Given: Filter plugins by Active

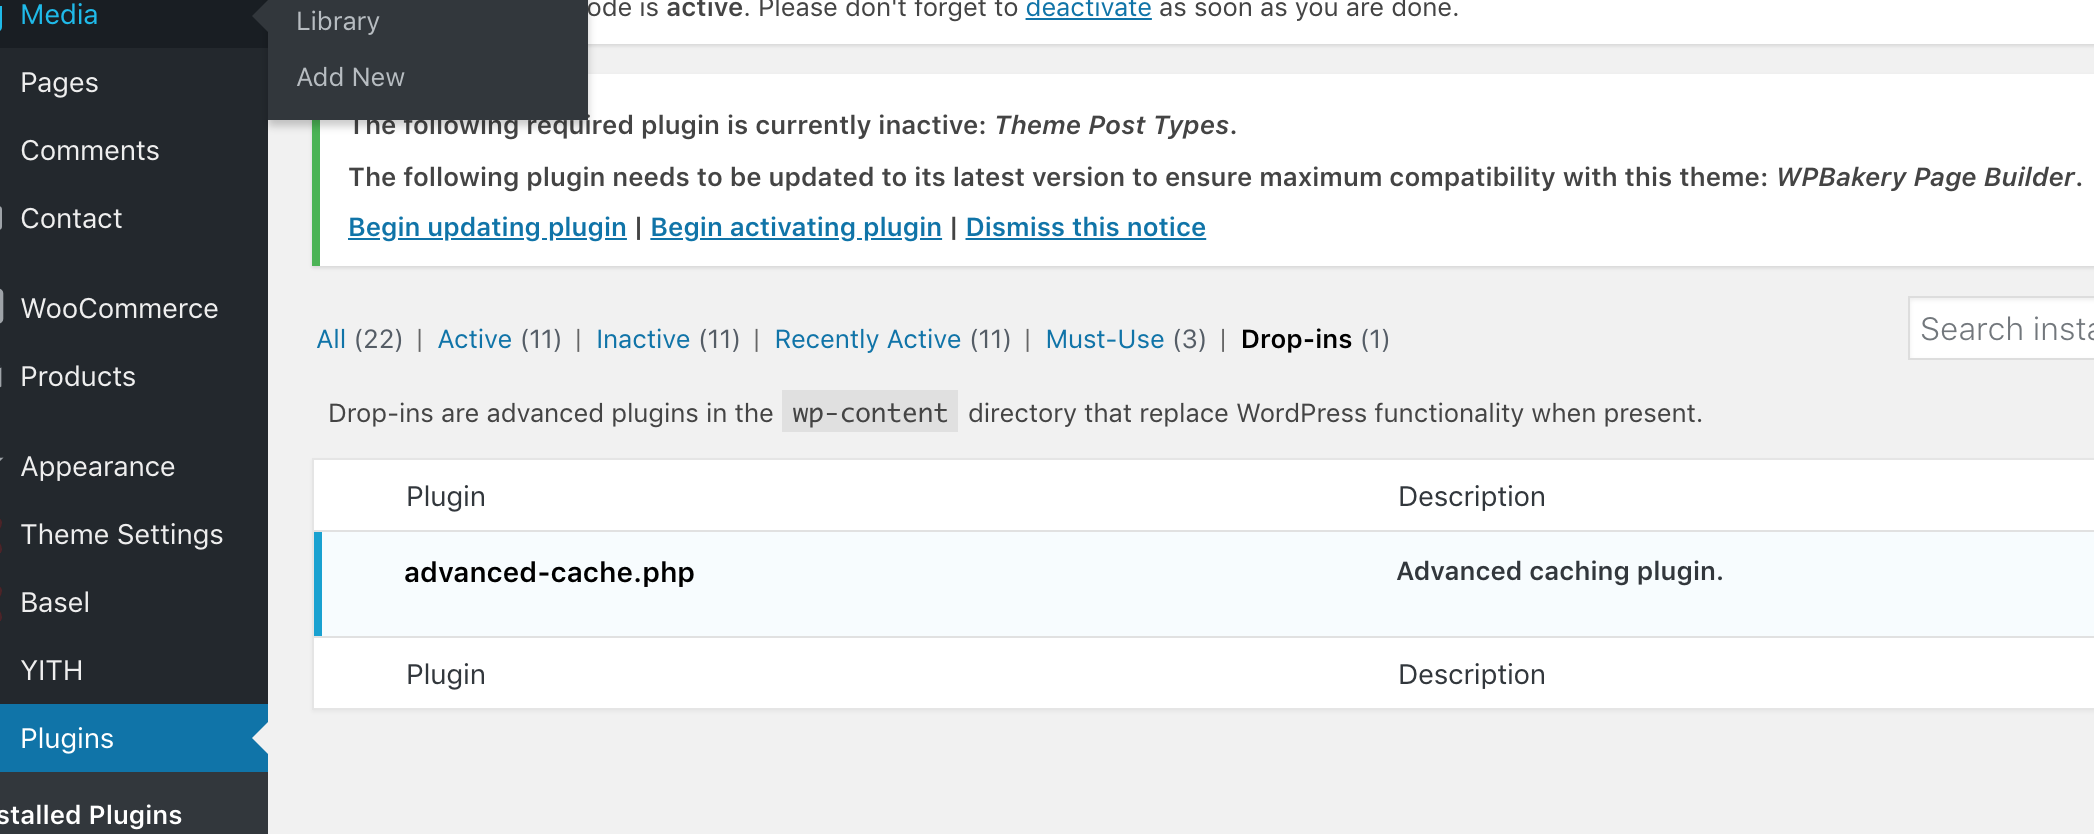Looking at the screenshot, I should click(475, 339).
